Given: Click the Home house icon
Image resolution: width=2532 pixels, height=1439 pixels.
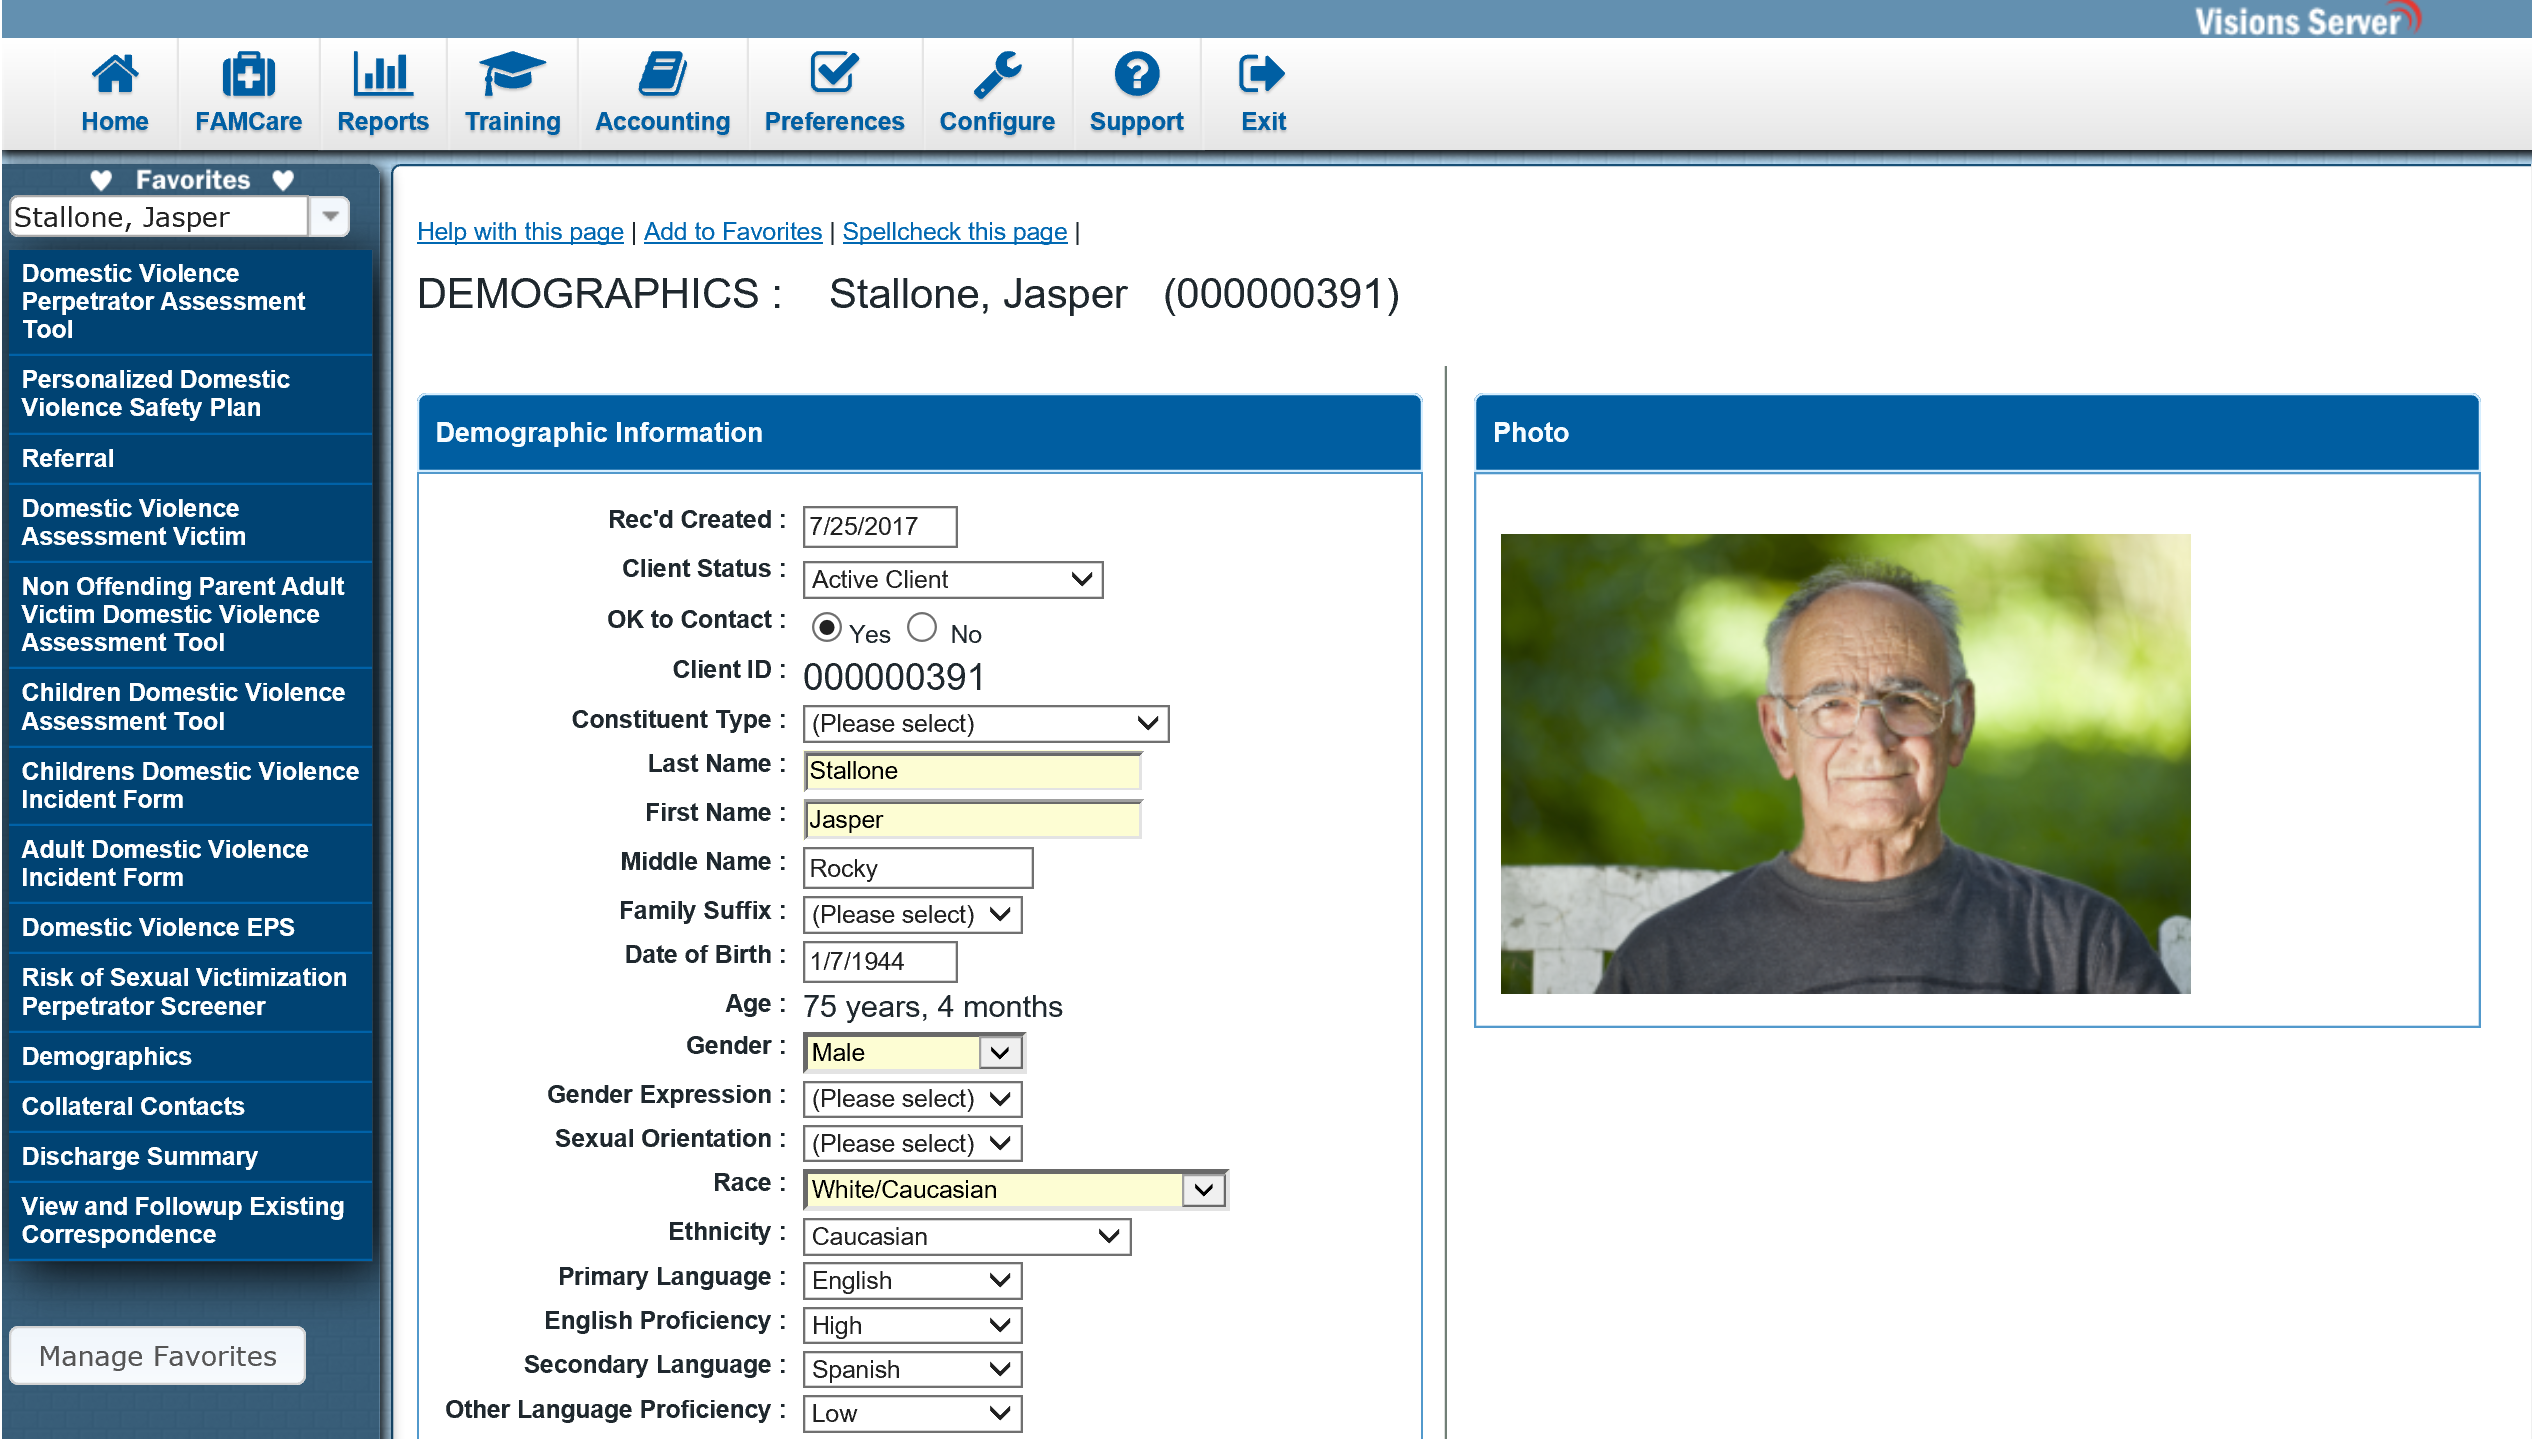Looking at the screenshot, I should pos(114,75).
